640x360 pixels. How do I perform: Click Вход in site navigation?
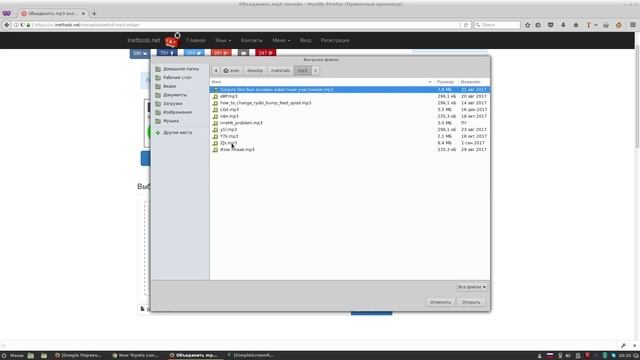[x=305, y=40]
